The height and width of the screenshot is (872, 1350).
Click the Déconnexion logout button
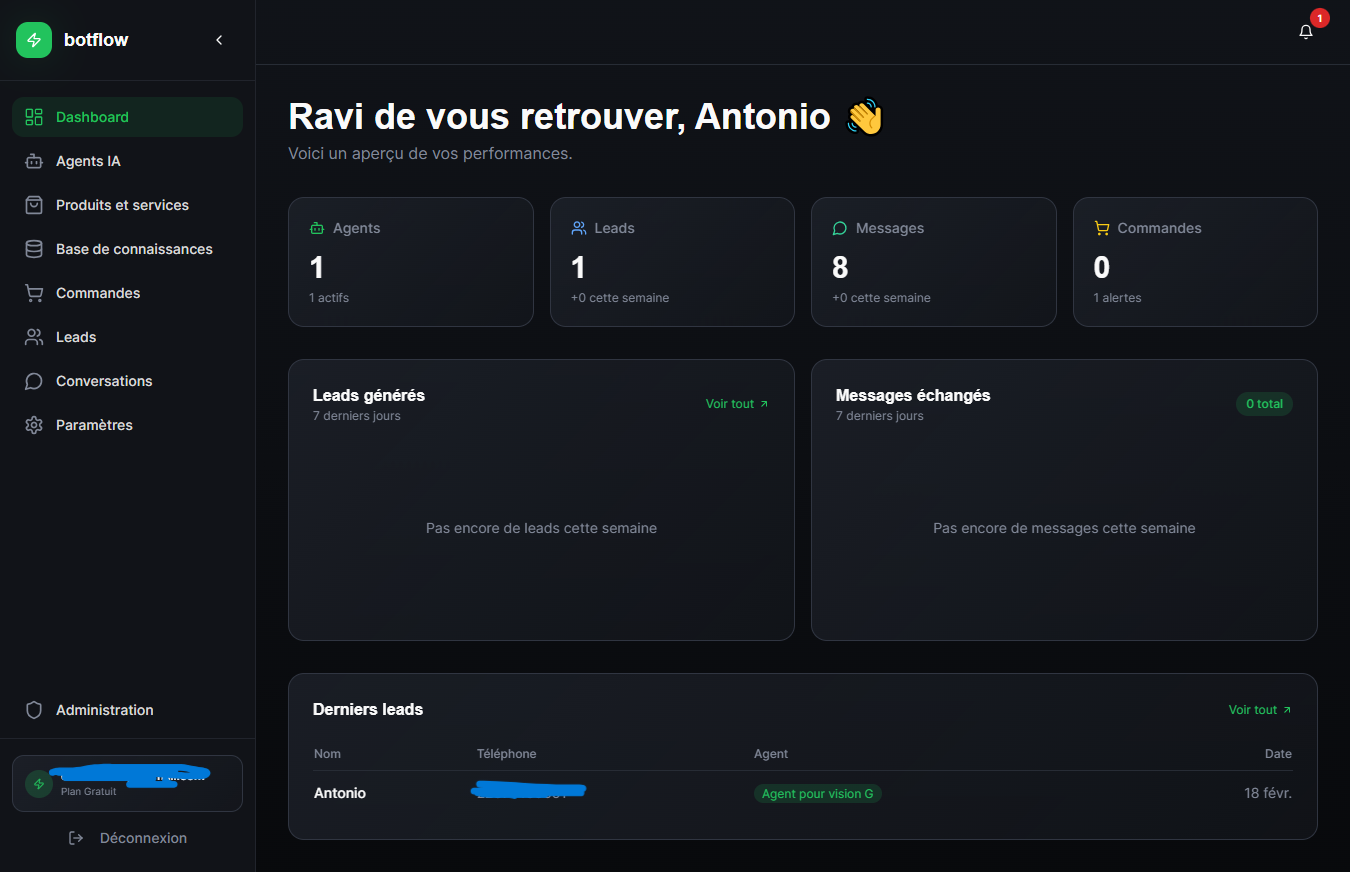[x=128, y=838]
